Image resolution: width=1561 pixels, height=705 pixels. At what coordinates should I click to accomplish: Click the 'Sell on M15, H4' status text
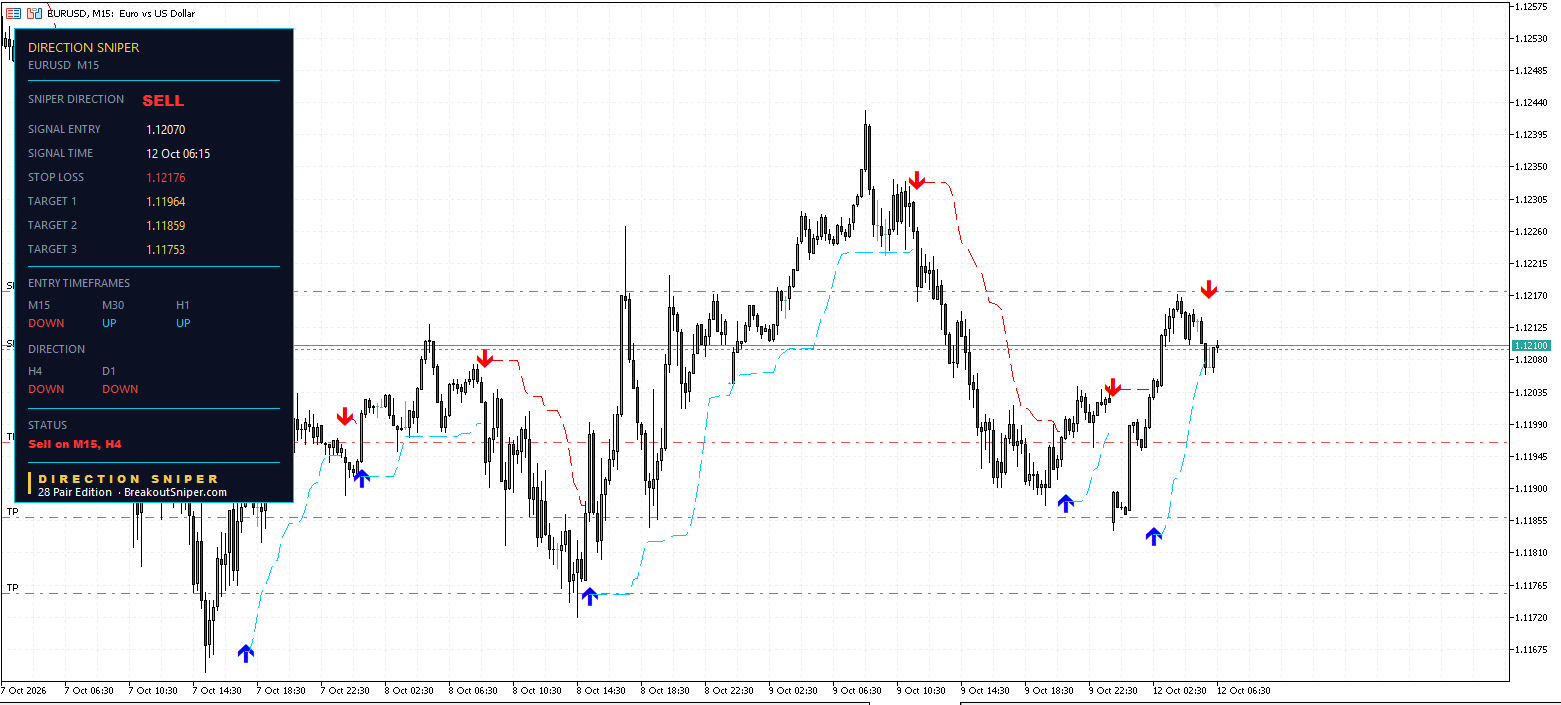[x=75, y=443]
